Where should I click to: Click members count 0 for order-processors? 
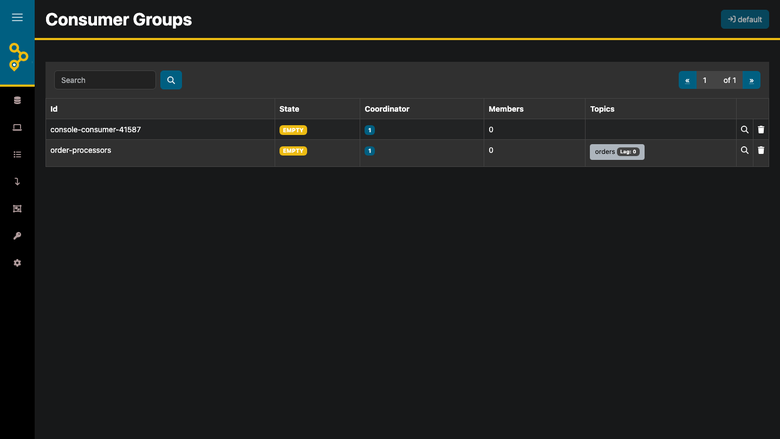491,150
